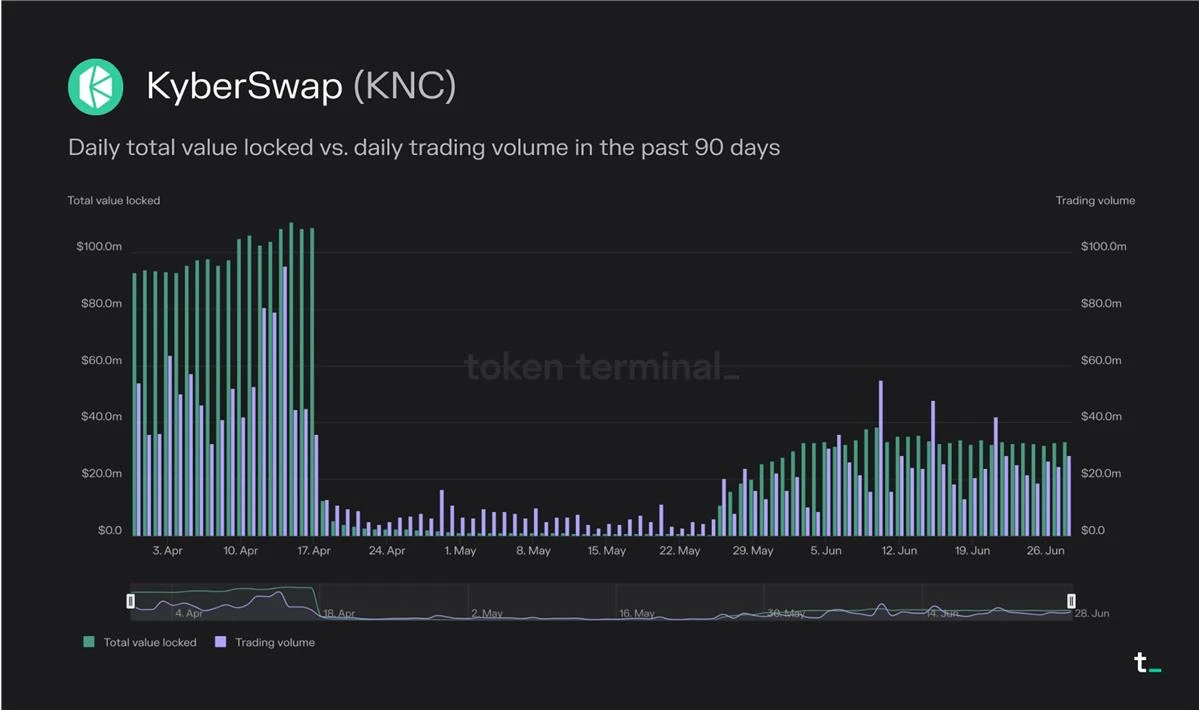Click the right axis title Trading volume
The width and height of the screenshot is (1200, 710).
pyautogui.click(x=1095, y=201)
